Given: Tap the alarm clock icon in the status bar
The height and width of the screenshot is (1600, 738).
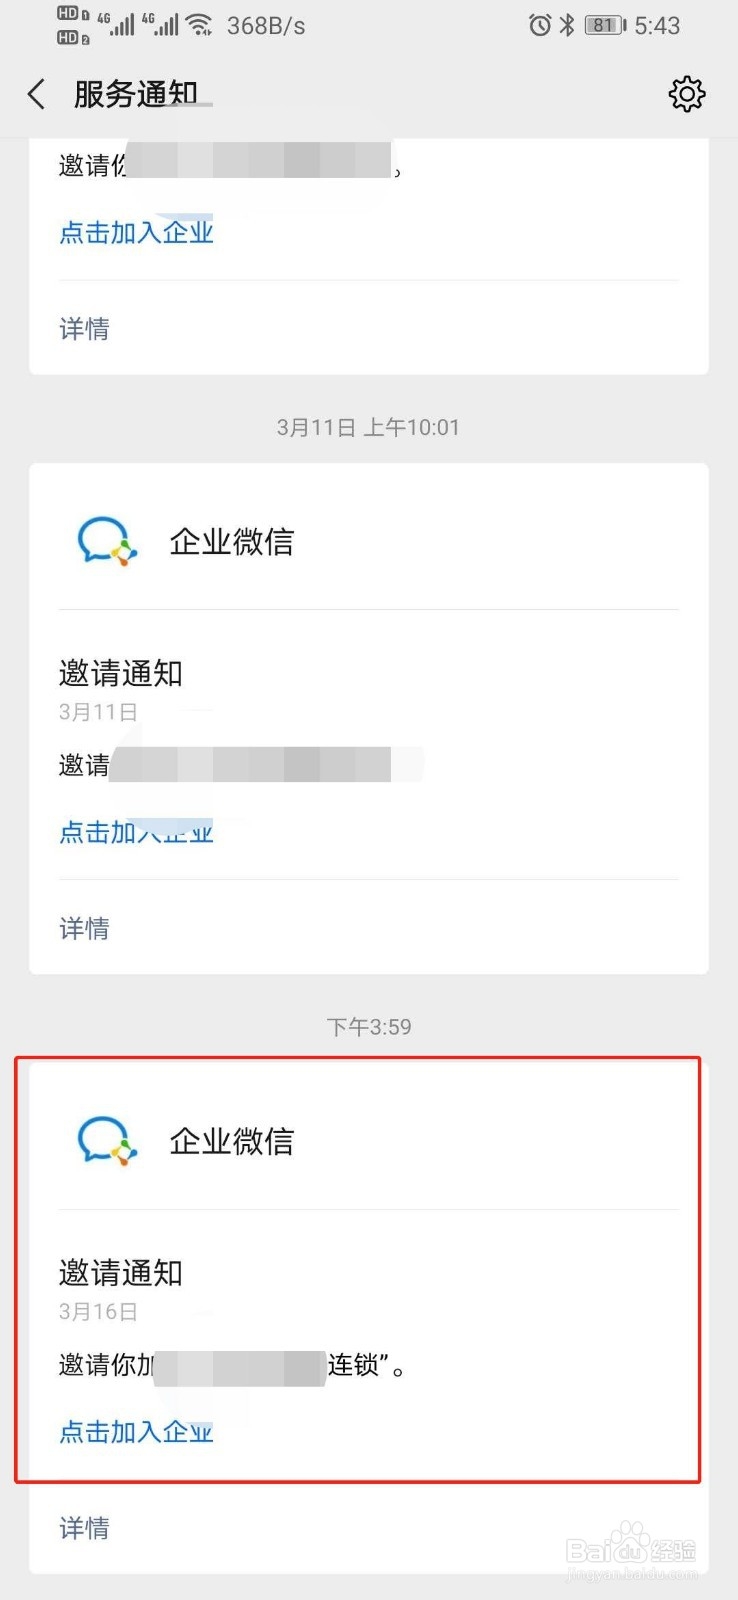Looking at the screenshot, I should [540, 25].
